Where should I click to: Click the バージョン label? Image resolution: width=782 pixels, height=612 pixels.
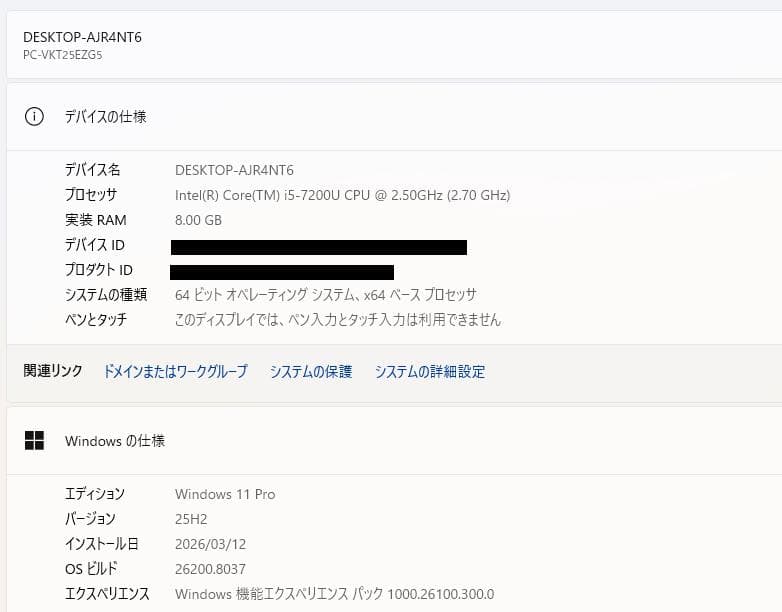pos(90,519)
